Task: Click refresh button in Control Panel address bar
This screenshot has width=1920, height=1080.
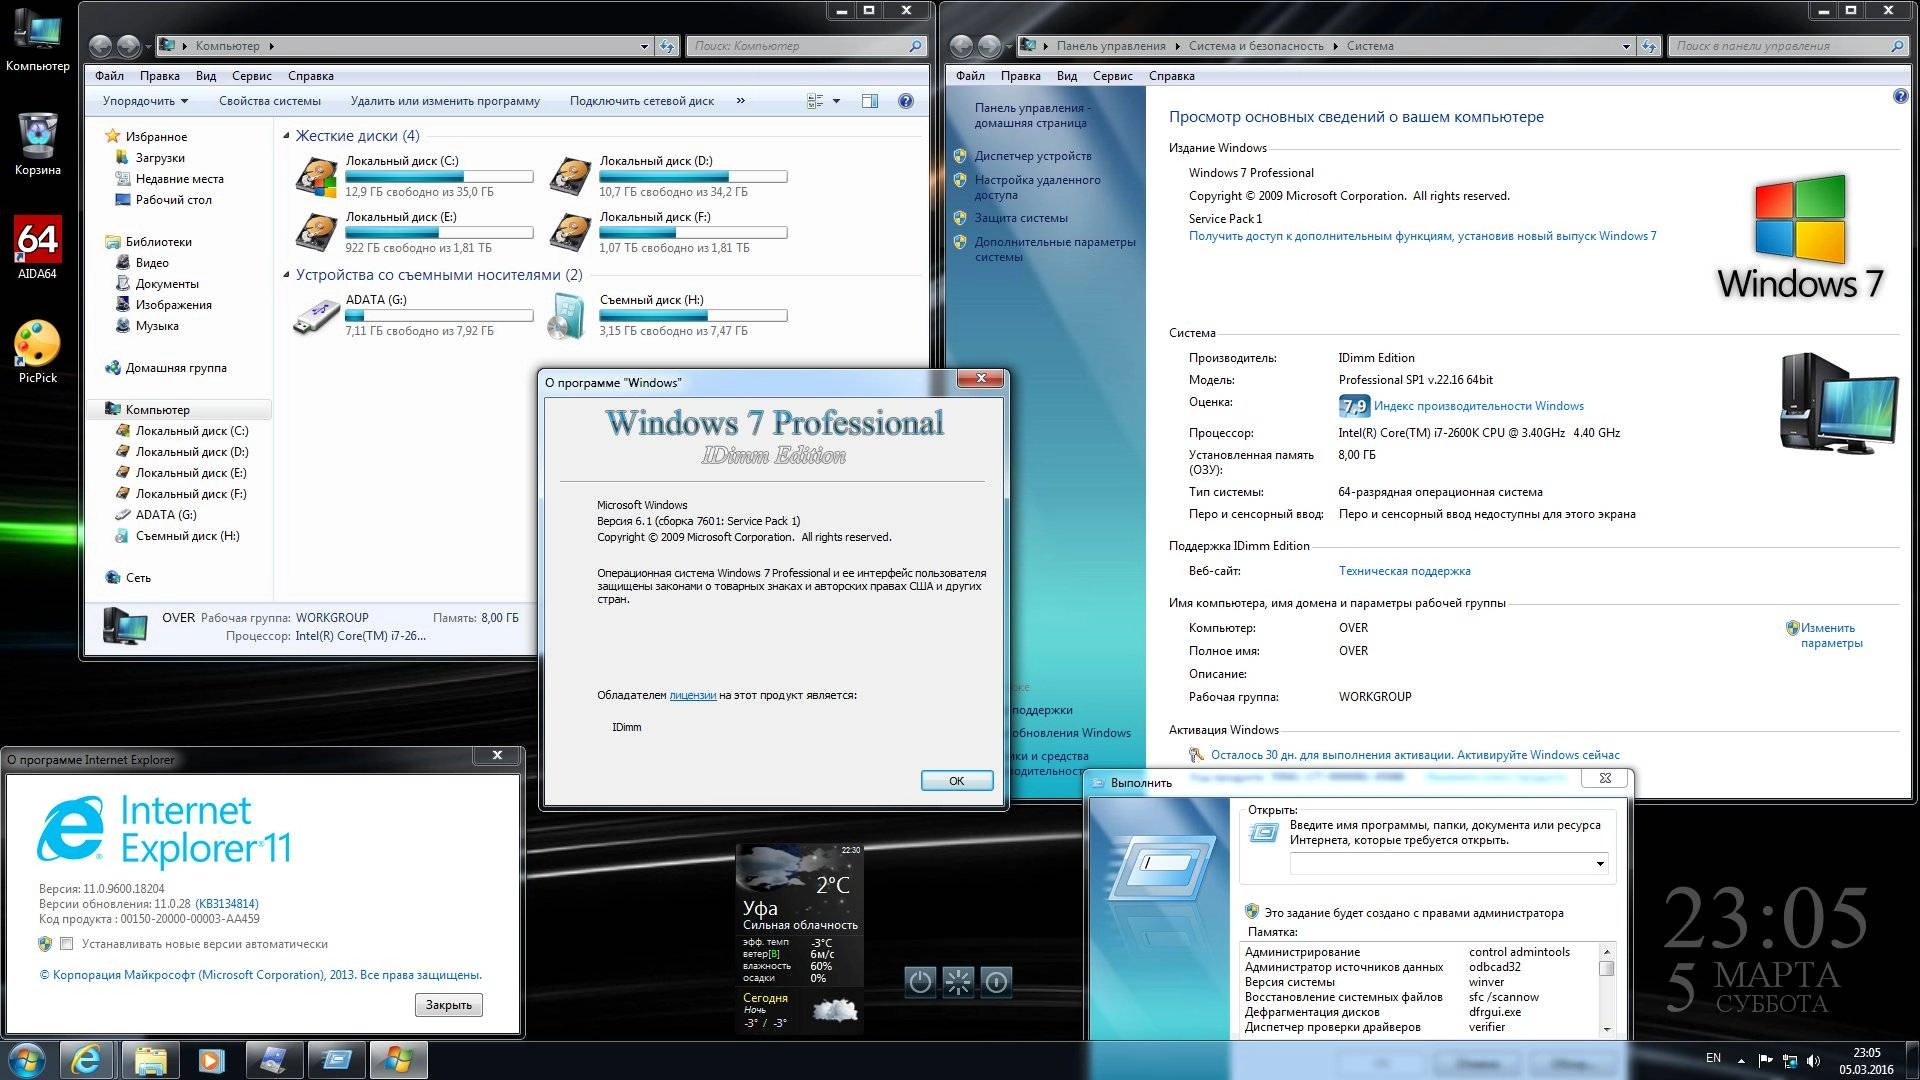Action: [x=1649, y=46]
